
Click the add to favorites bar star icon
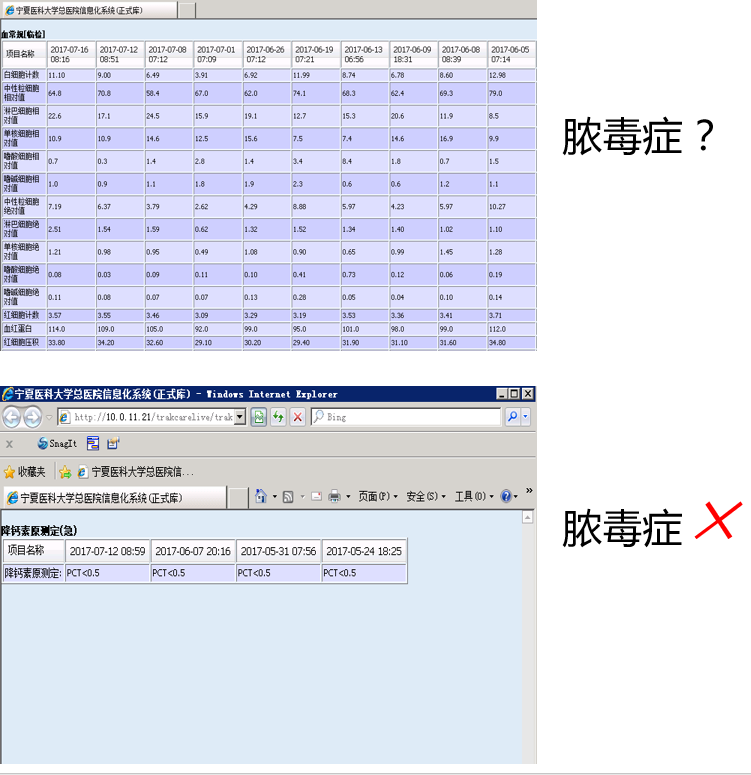tap(65, 471)
